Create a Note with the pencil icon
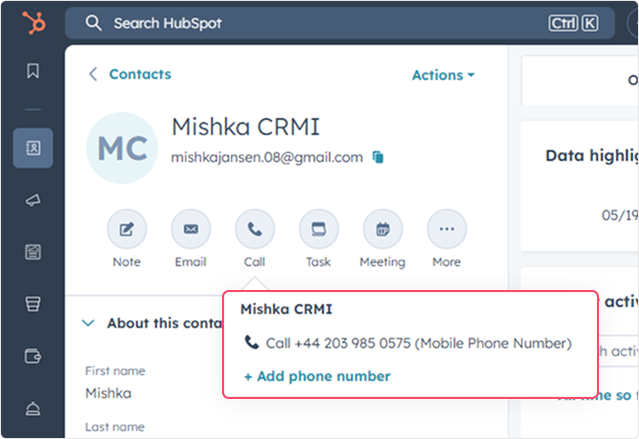This screenshot has height=439, width=639. click(127, 229)
